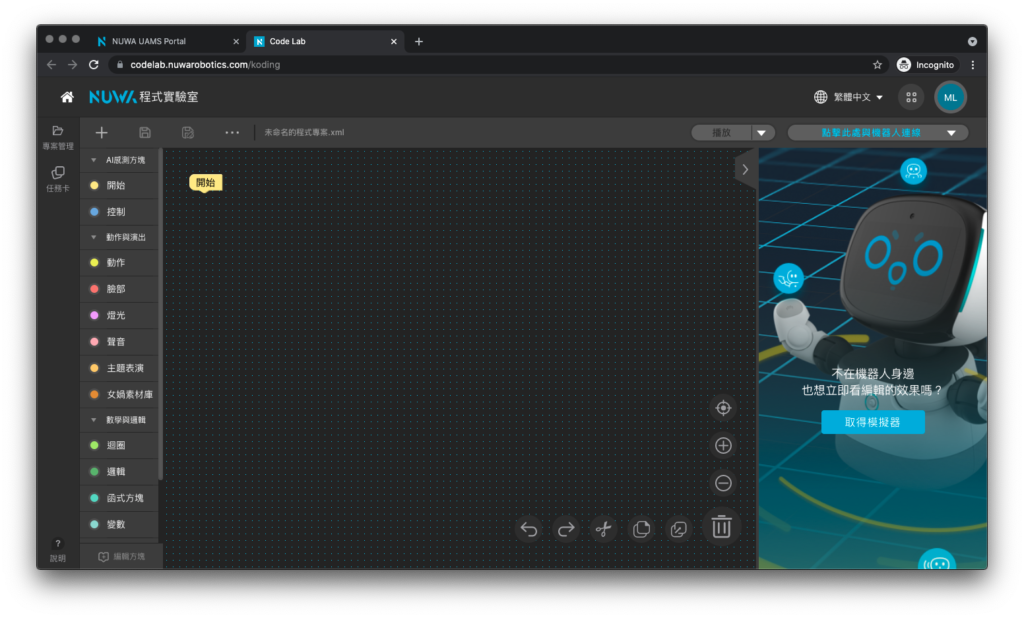The width and height of the screenshot is (1024, 618).
Task: Select the 動作 block category
Action: pyautogui.click(x=119, y=263)
